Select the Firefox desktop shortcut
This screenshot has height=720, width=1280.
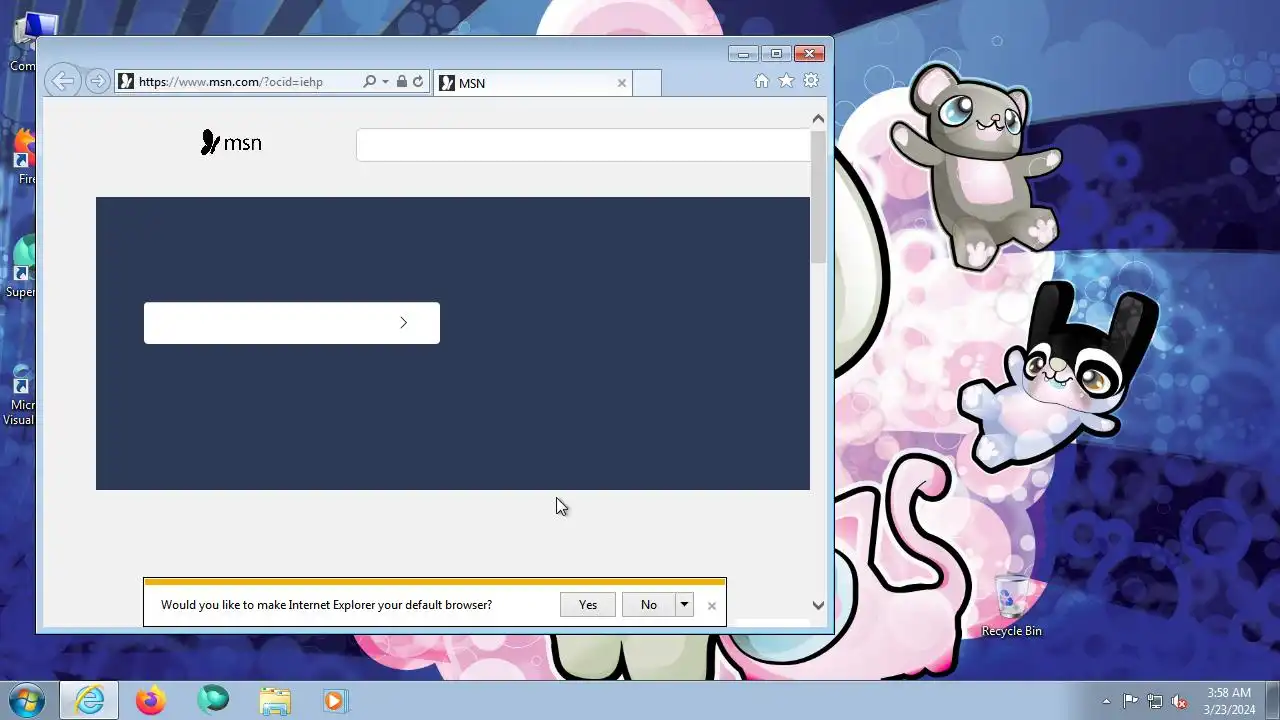click(24, 158)
